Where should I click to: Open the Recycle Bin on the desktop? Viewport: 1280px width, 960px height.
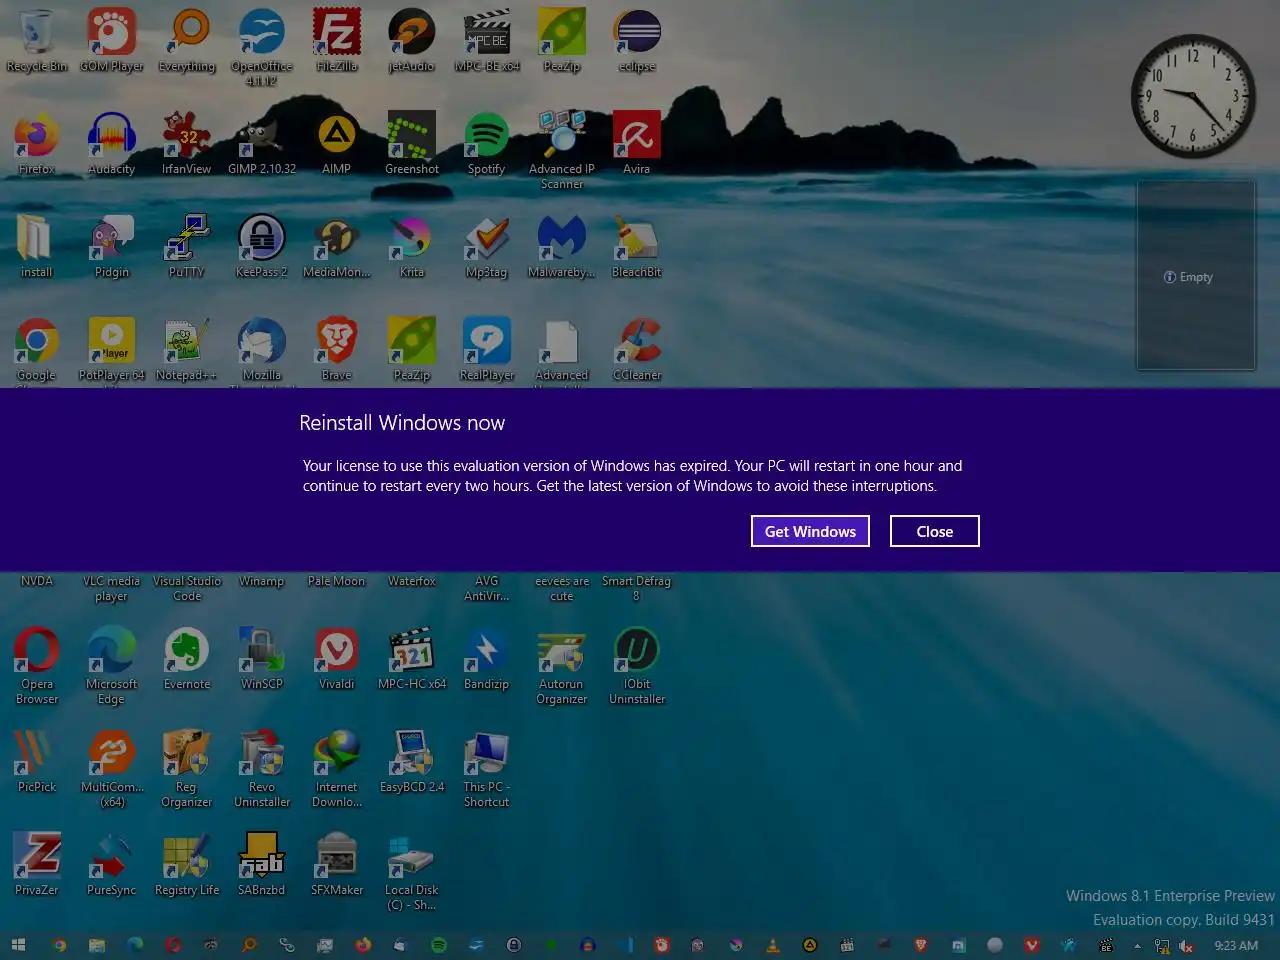coord(37,40)
